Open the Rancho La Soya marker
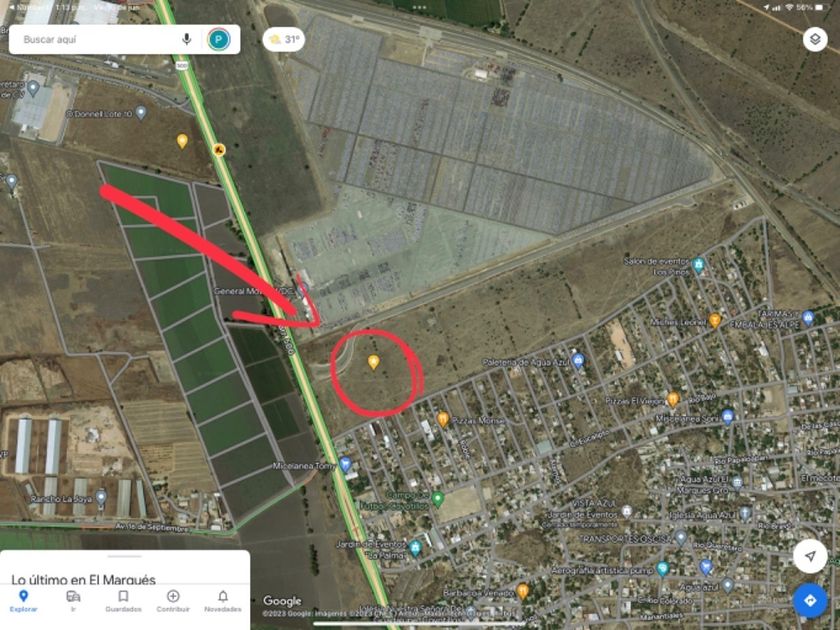Image resolution: width=840 pixels, height=630 pixels. coord(101,498)
